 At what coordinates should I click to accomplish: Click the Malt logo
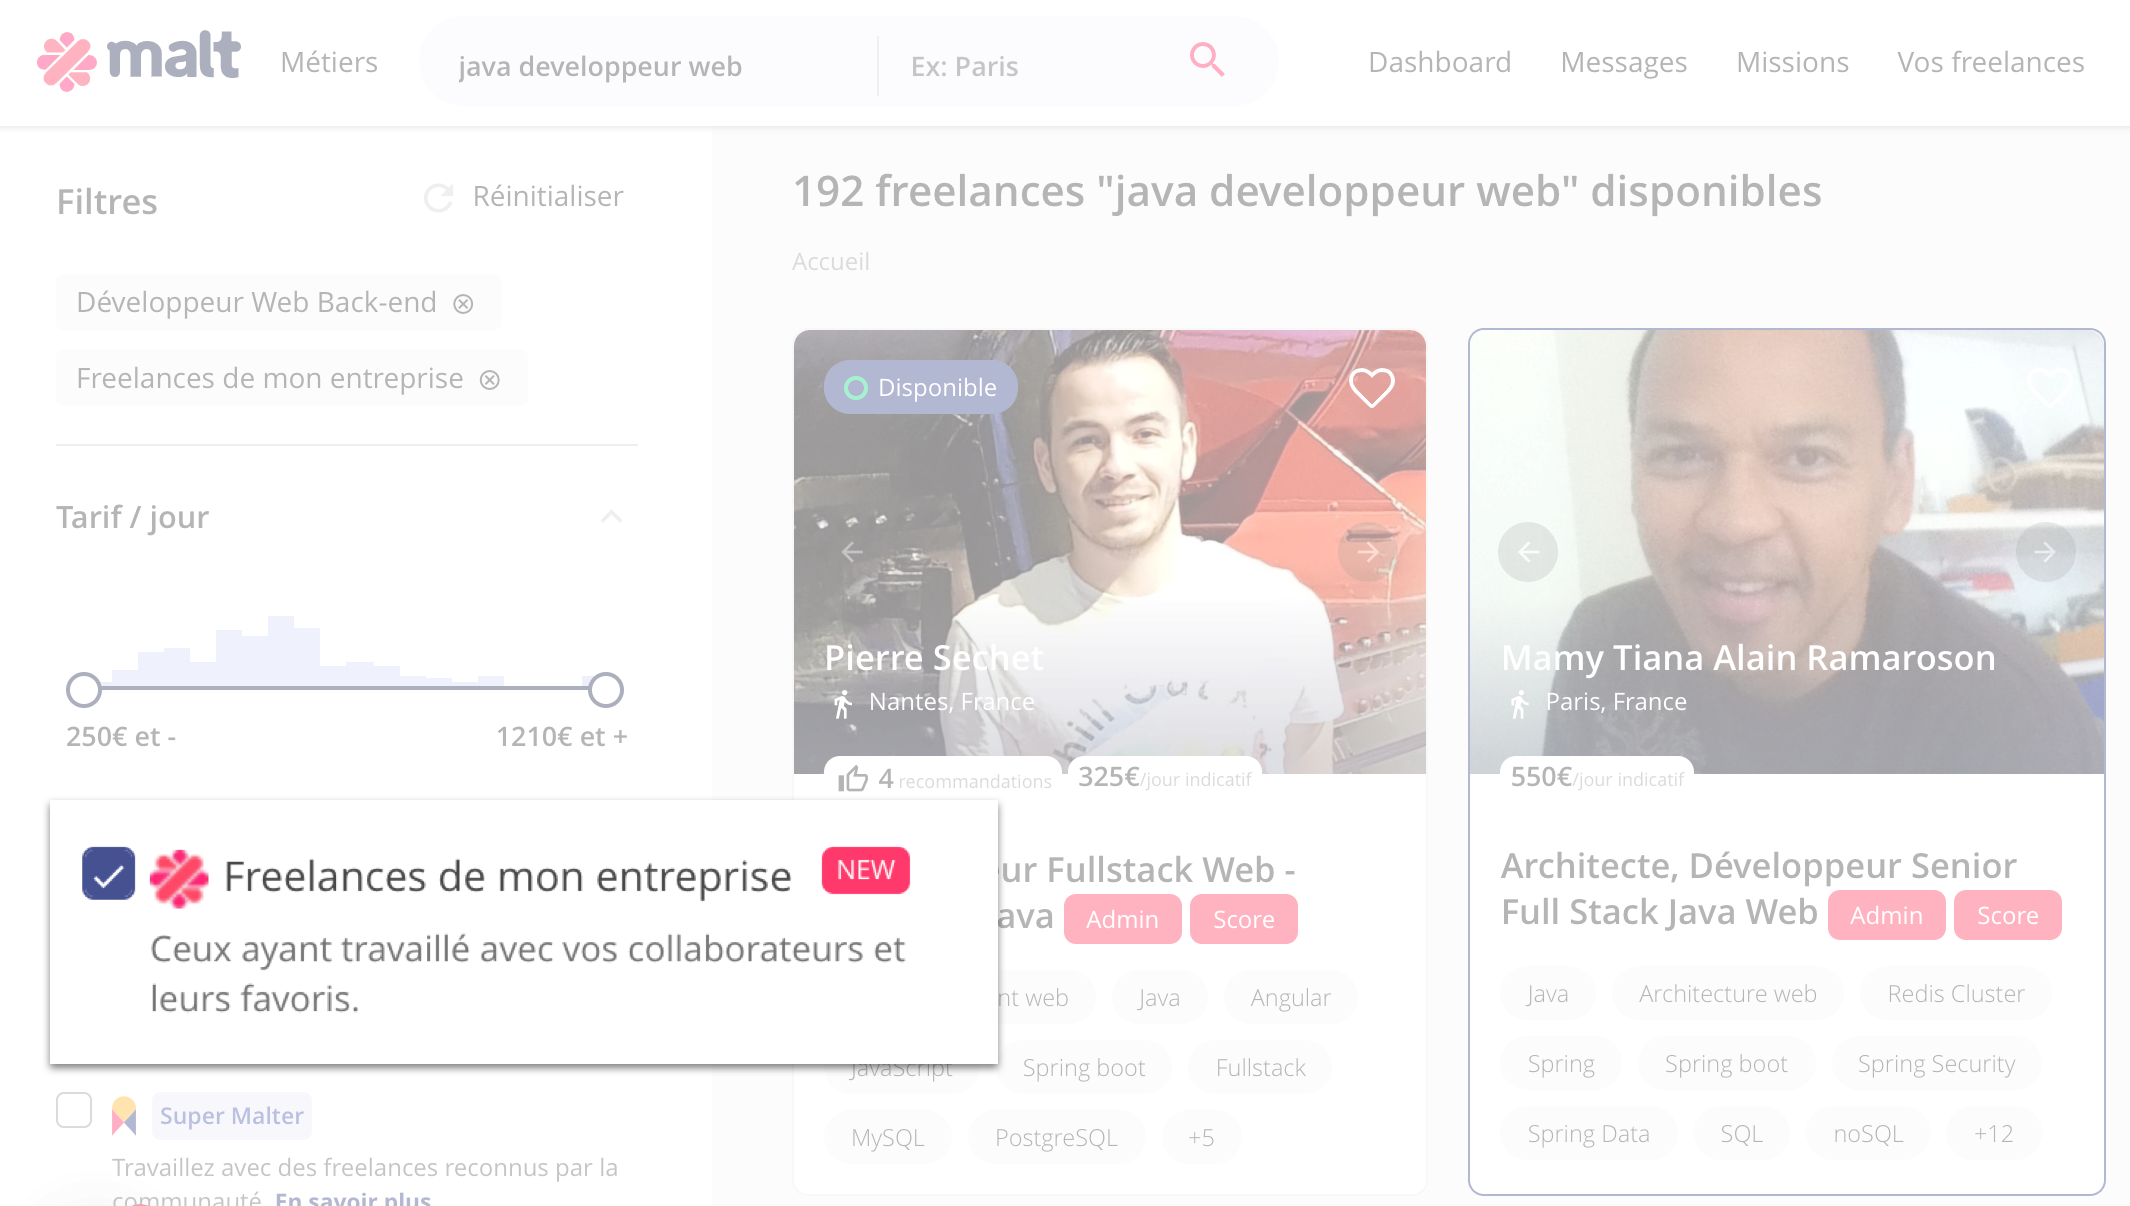pos(139,60)
